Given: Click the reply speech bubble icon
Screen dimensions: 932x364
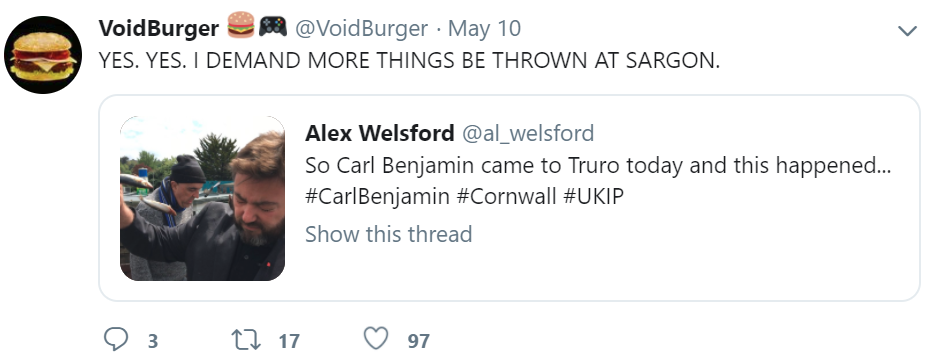Looking at the screenshot, I should [x=116, y=340].
